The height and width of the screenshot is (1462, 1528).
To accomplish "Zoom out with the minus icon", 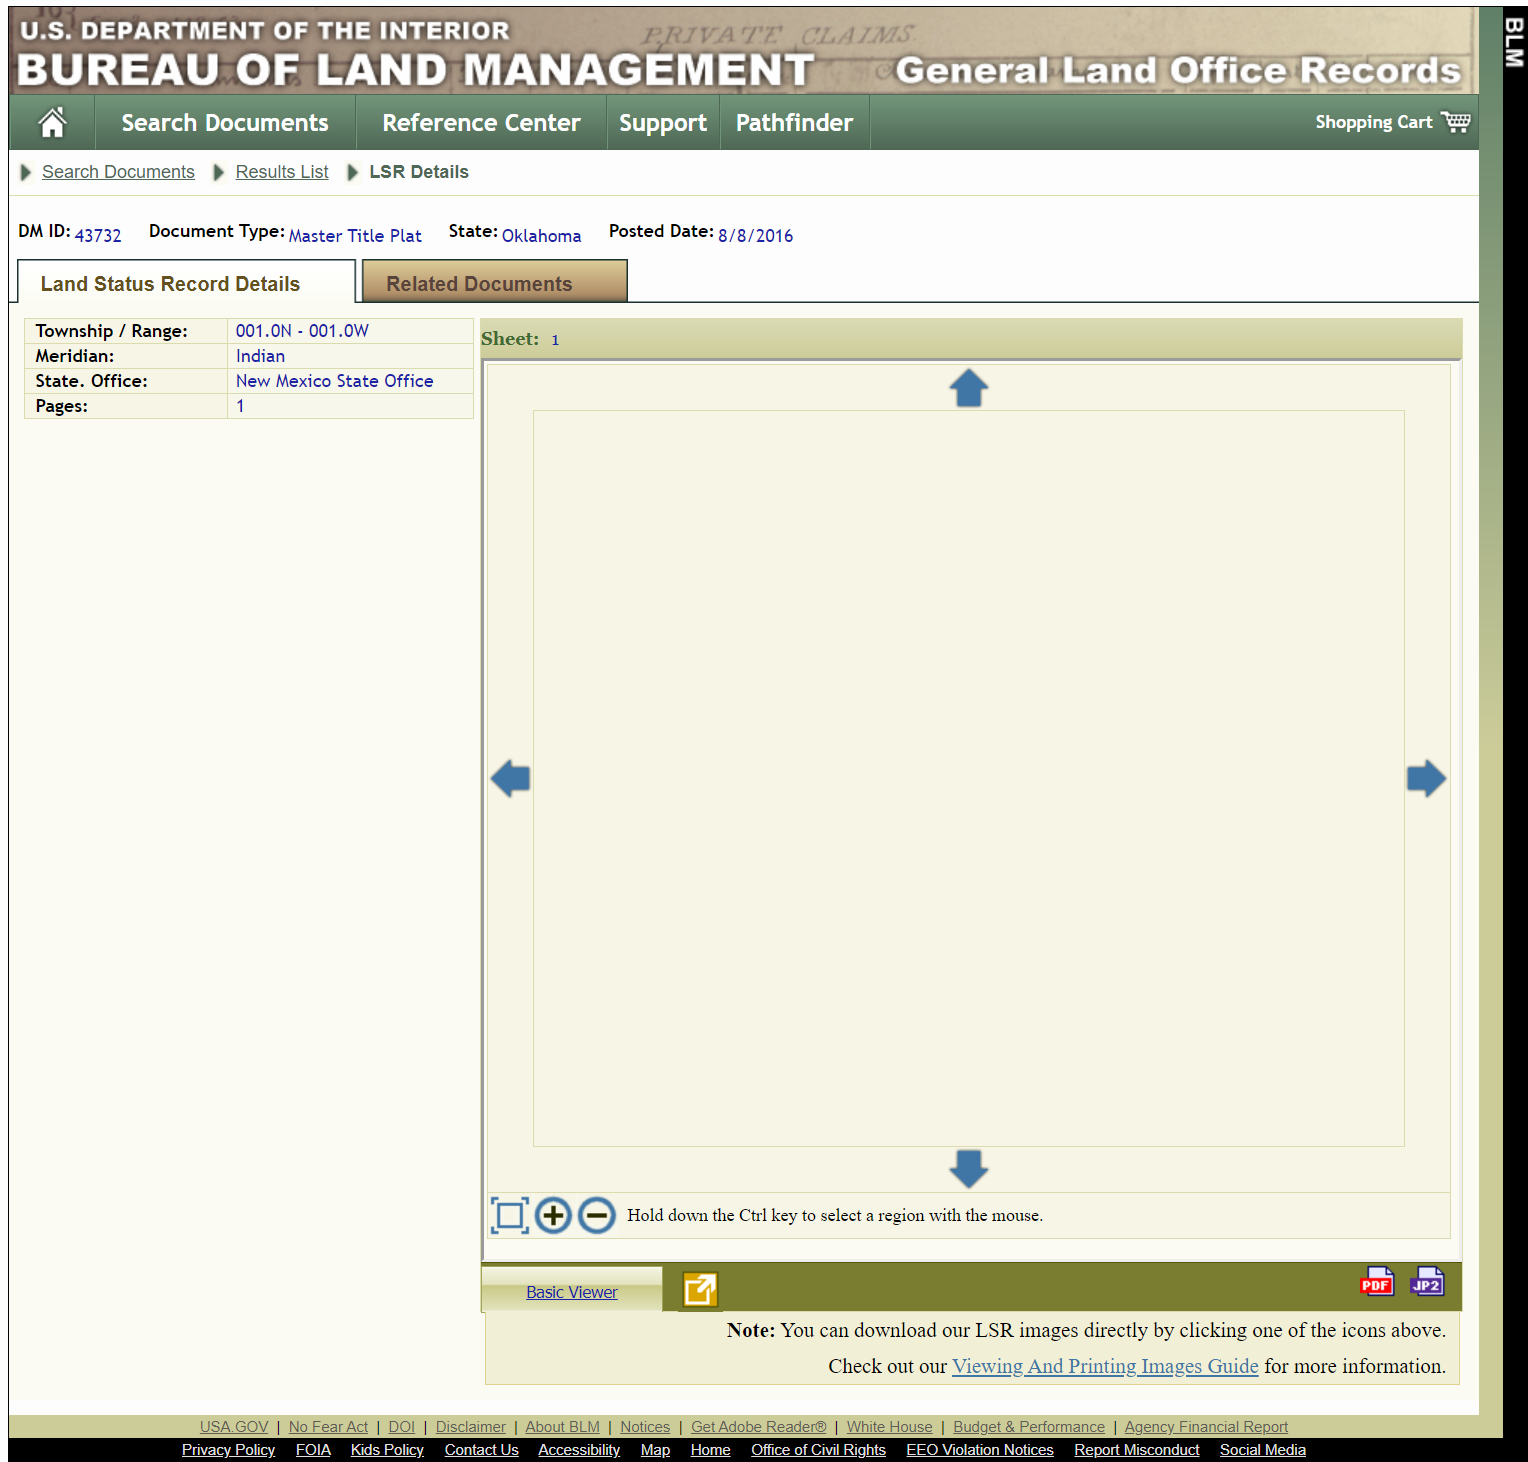I will coord(597,1215).
